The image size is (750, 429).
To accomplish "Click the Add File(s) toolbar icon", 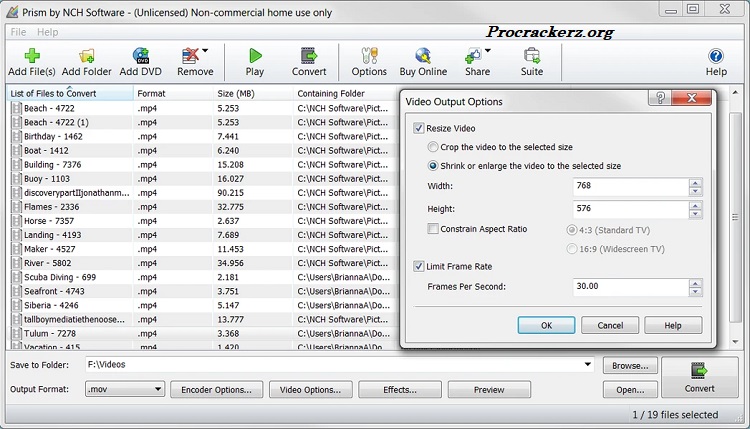I will coord(31,57).
